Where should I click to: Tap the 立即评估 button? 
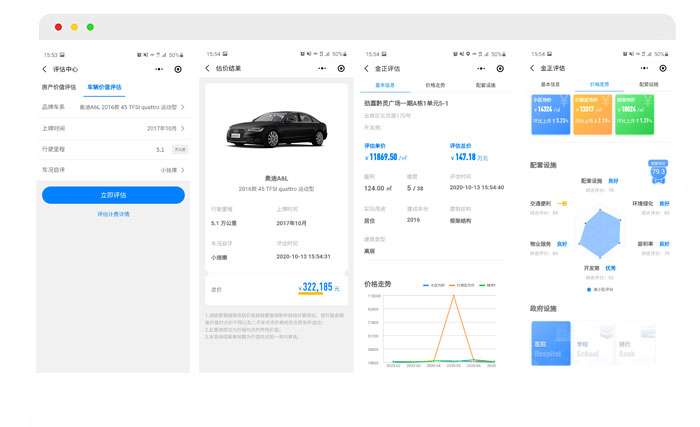tap(113, 195)
